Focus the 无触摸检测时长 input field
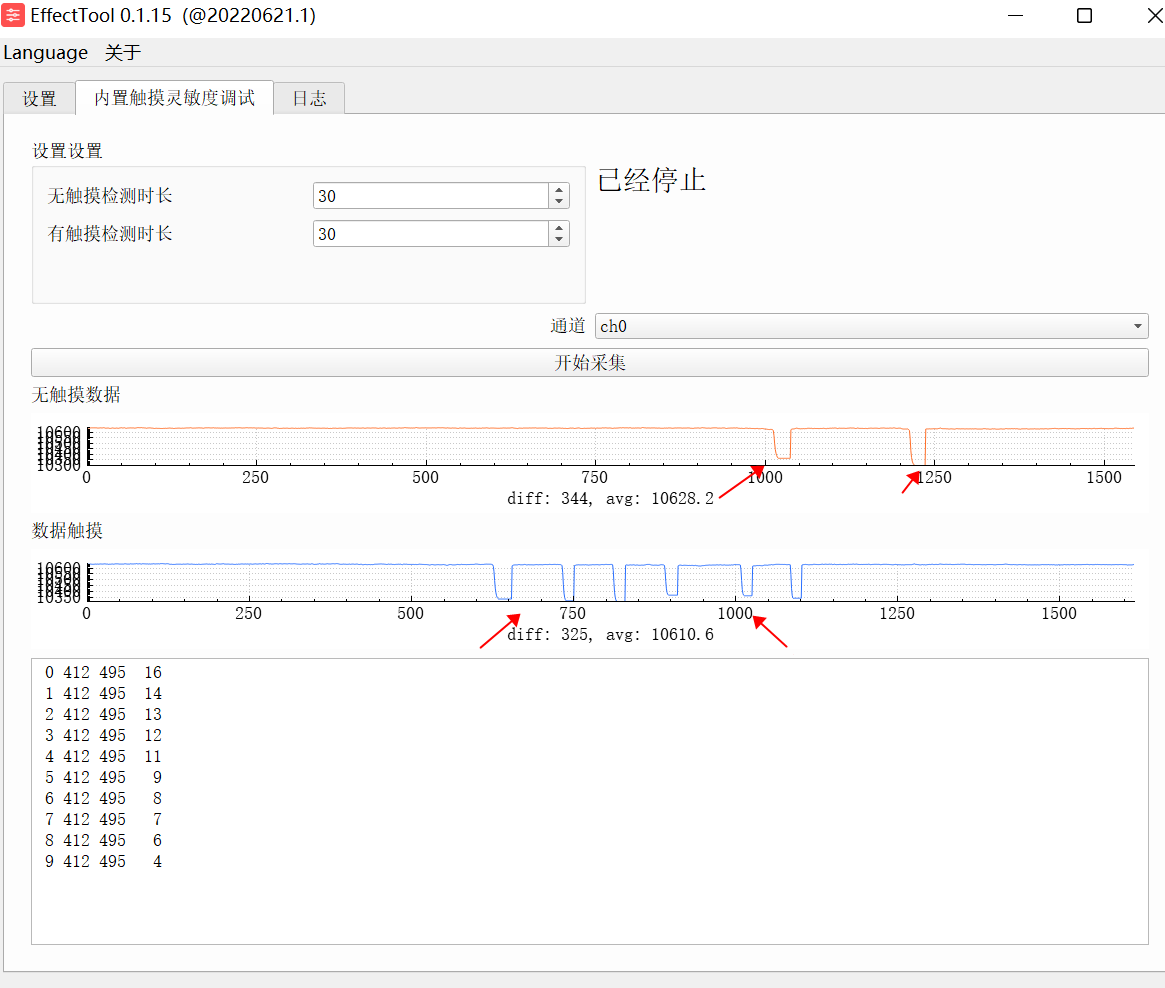This screenshot has height=988, width=1165. pyautogui.click(x=431, y=196)
